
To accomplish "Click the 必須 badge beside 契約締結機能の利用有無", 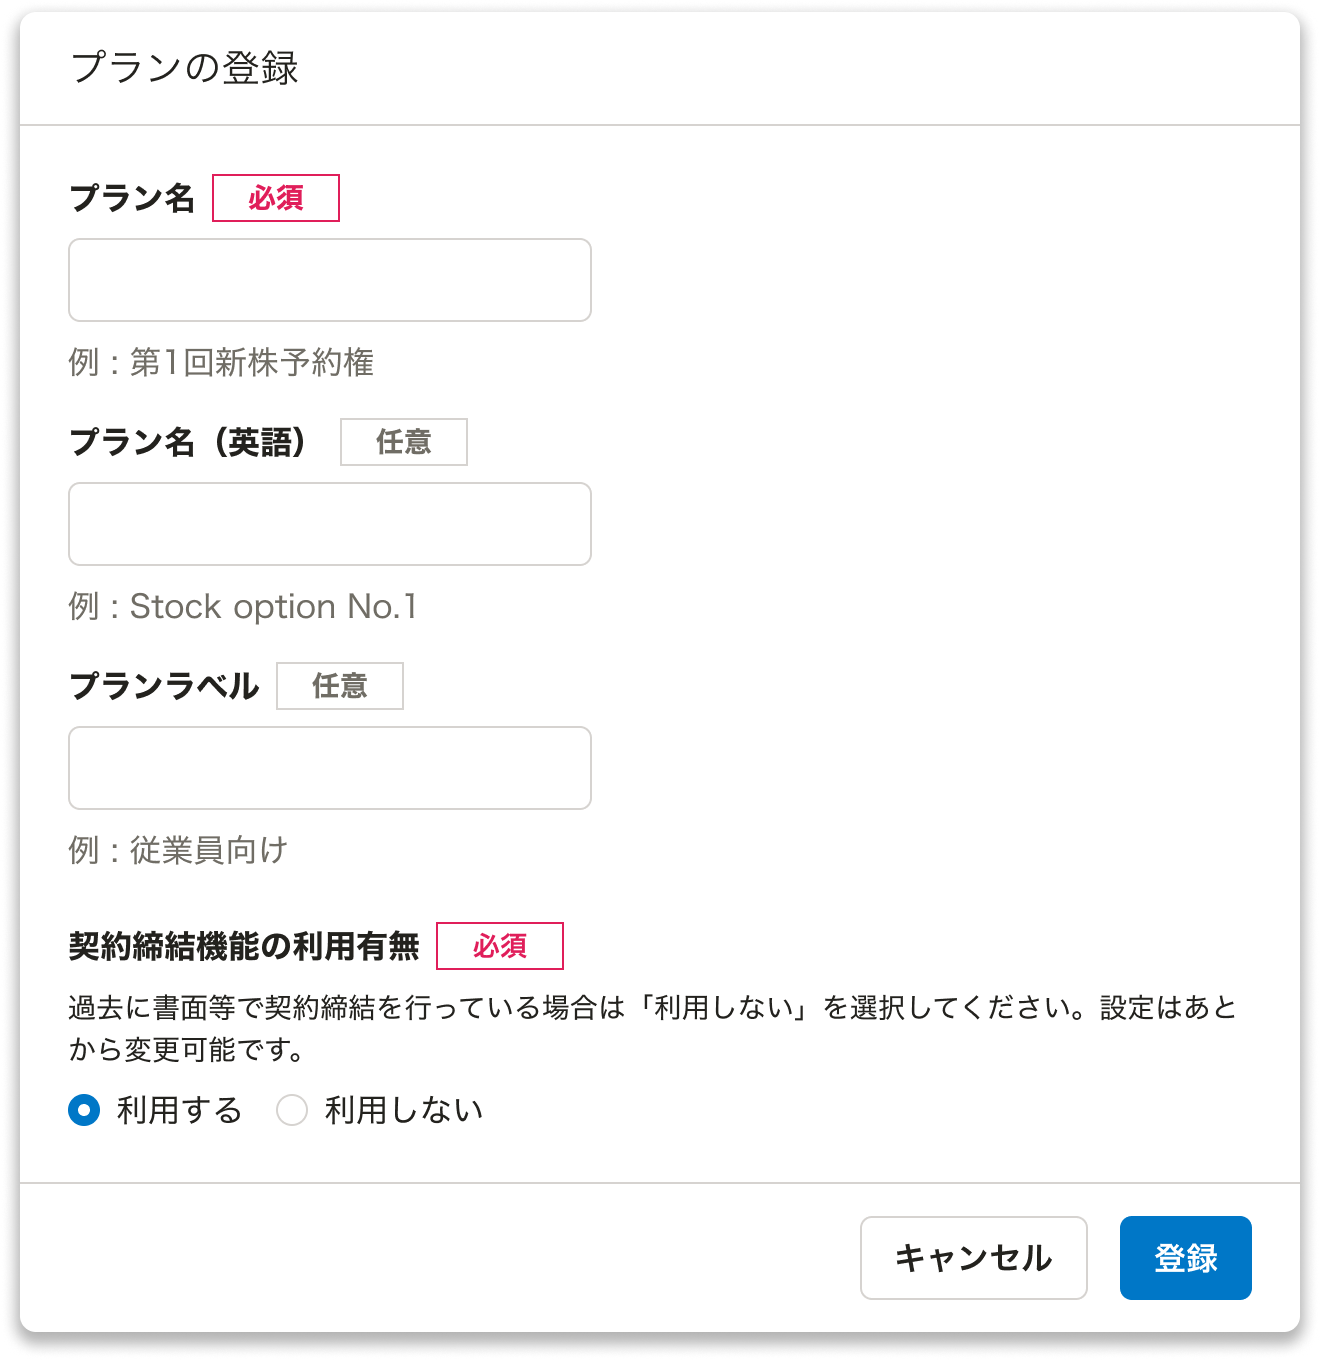I will 500,946.
